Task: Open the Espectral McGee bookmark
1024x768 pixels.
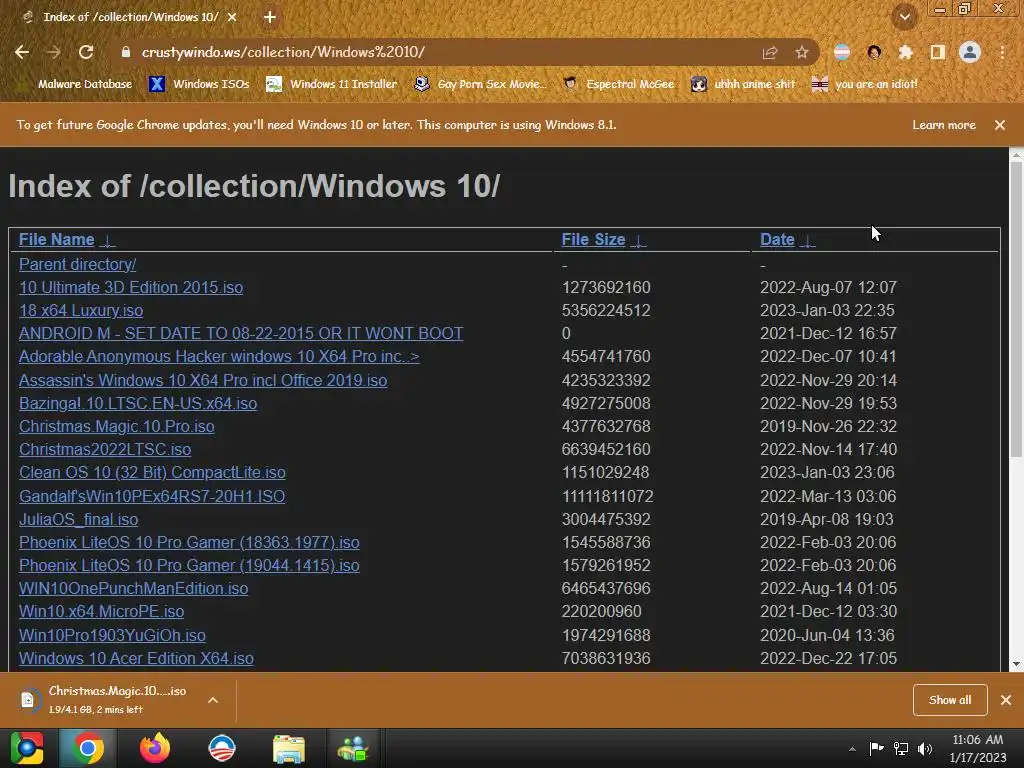Action: click(x=618, y=84)
